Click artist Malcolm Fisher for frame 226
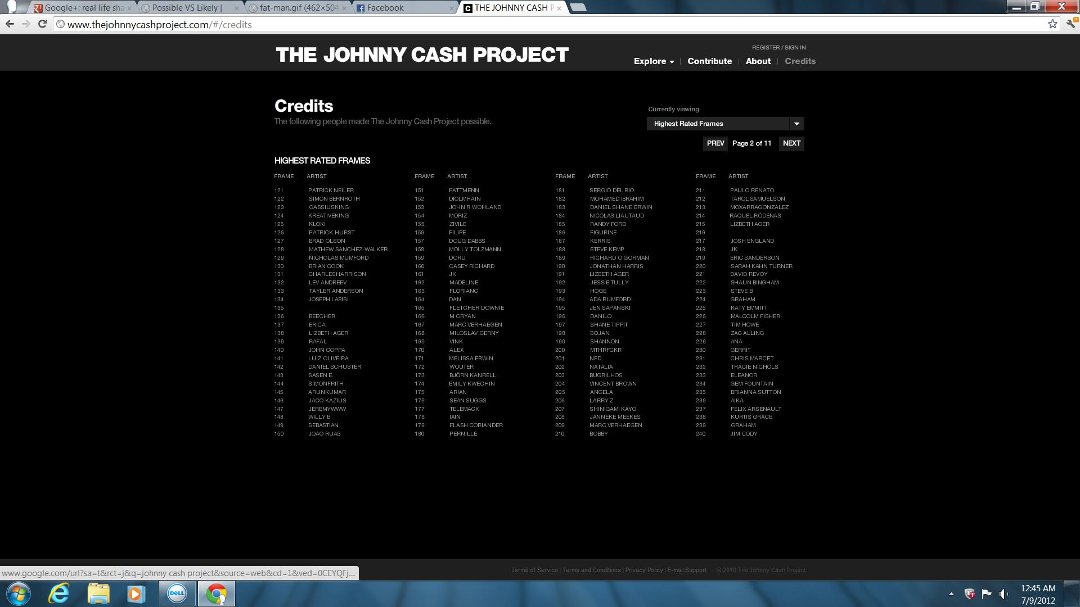 [x=755, y=316]
